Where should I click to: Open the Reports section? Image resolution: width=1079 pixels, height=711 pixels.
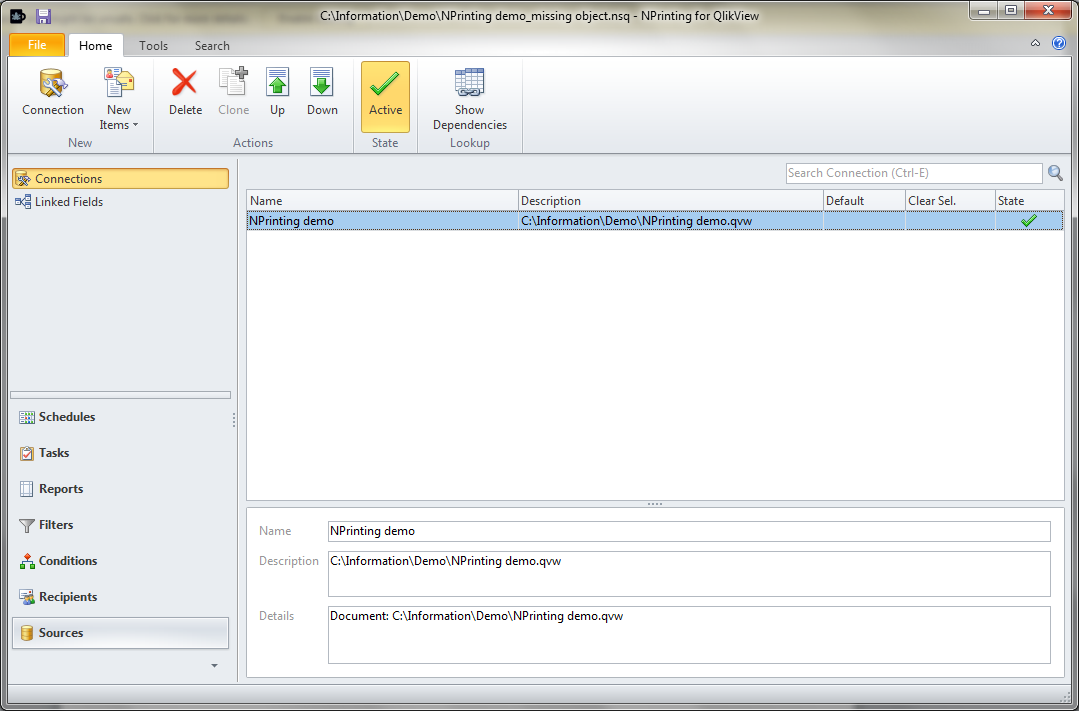coord(120,489)
